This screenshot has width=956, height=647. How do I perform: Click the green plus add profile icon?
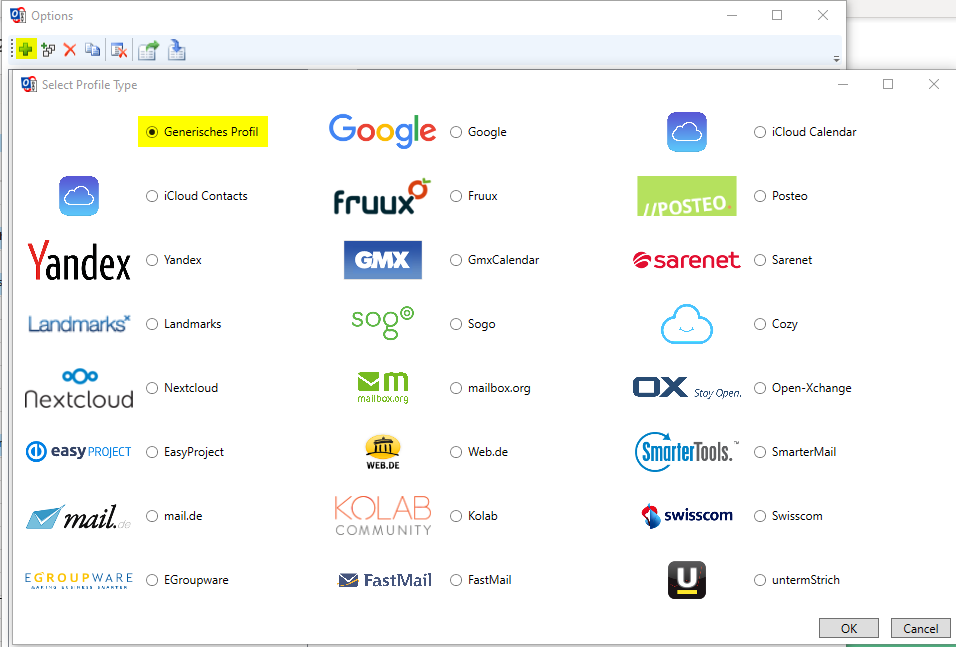click(26, 49)
